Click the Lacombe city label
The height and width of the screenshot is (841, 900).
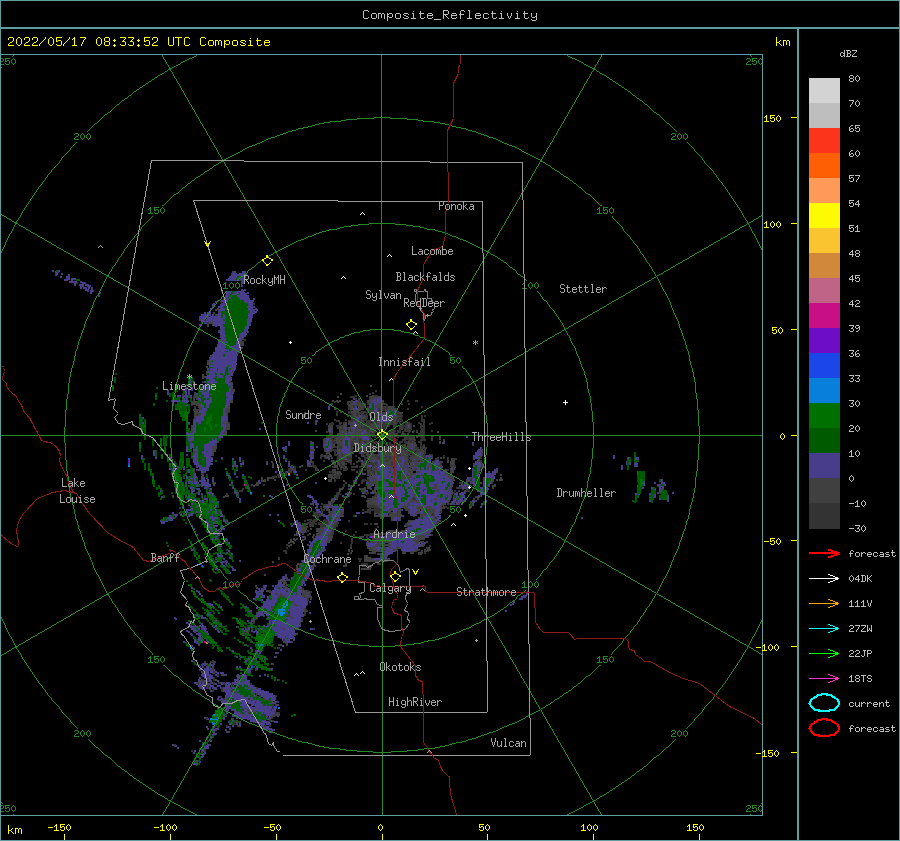coord(432,251)
